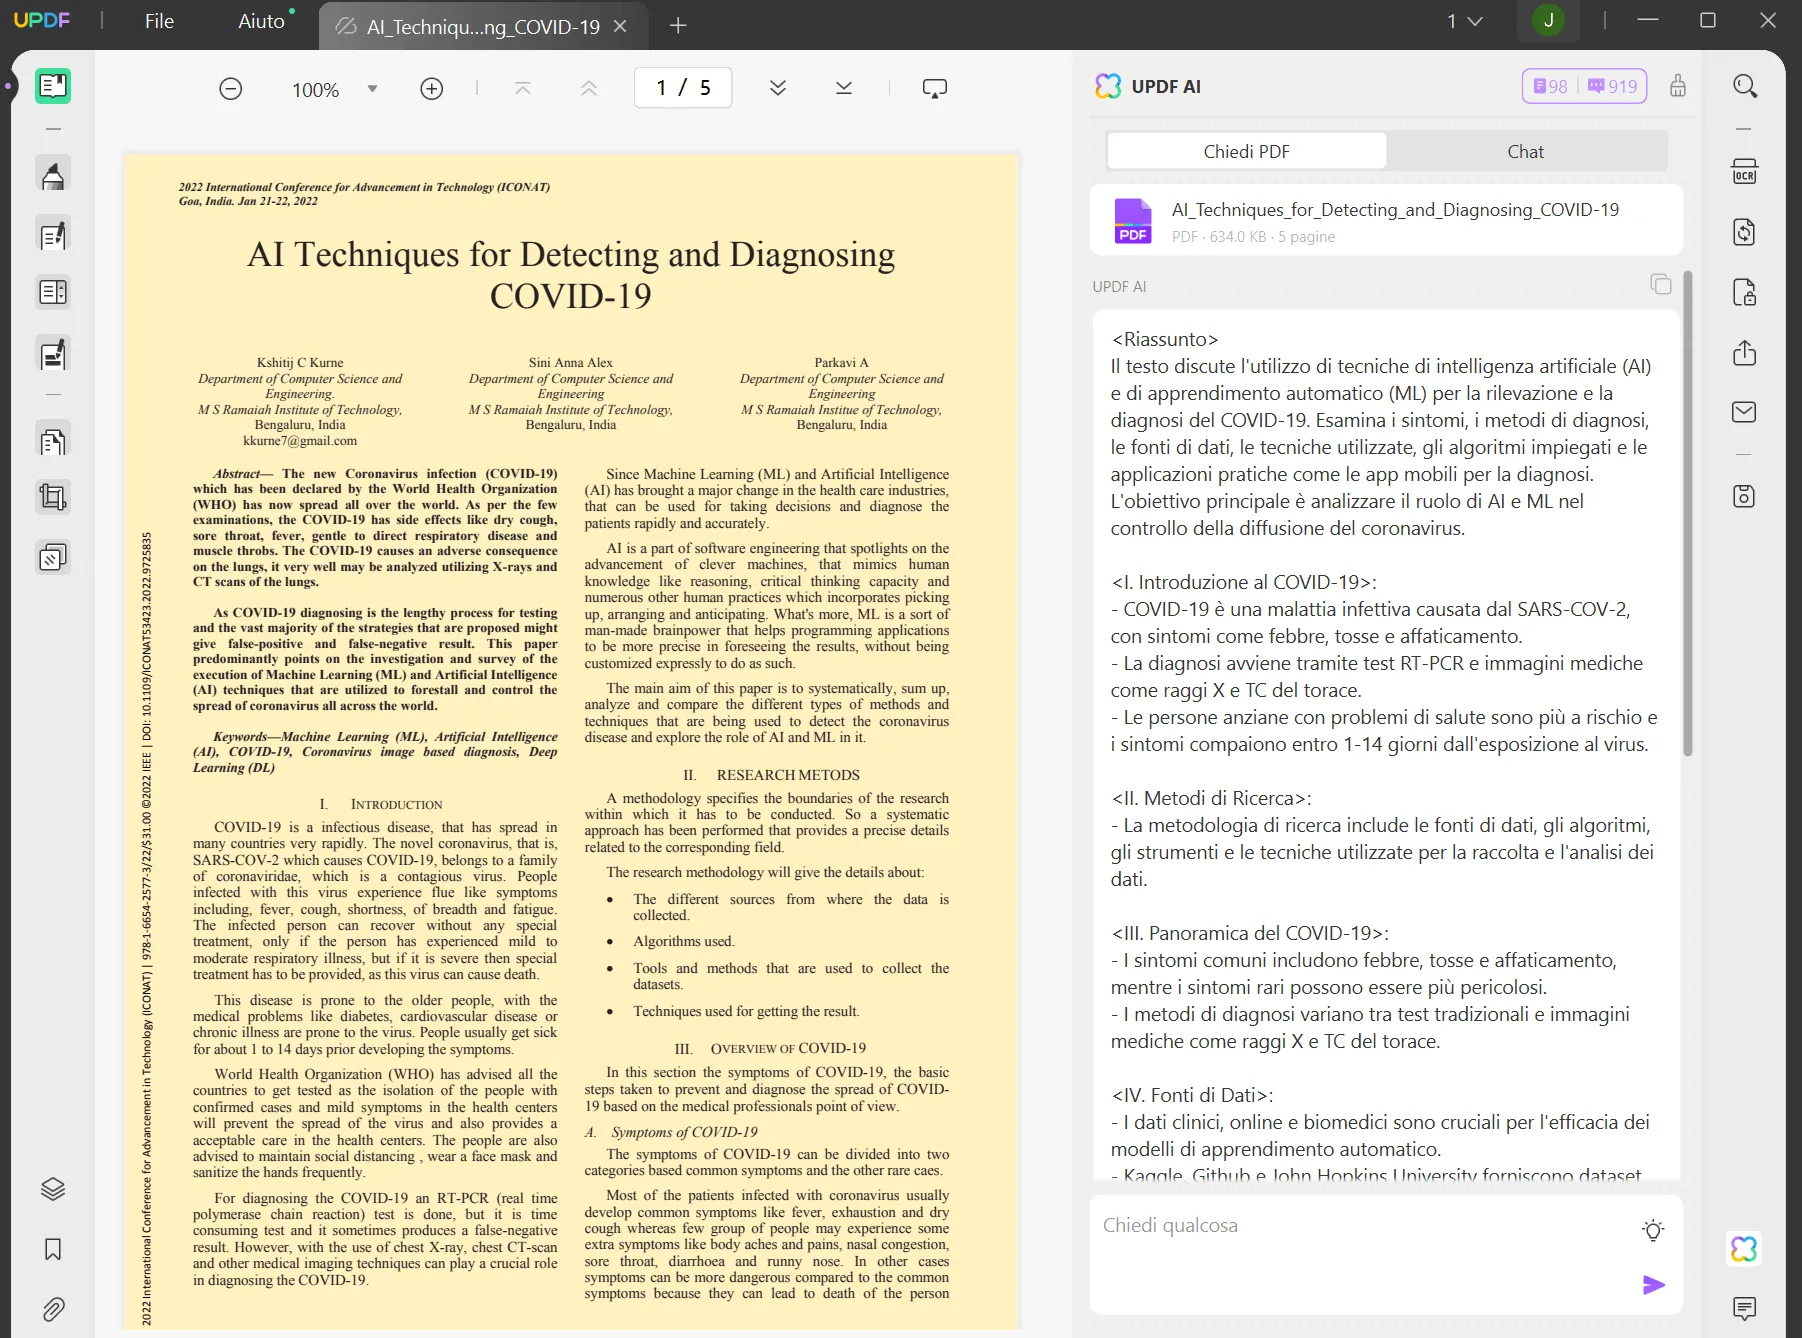Viewport: 1802px width, 1338px height.
Task: Click '<II. Metodi di Ricerca>:' heading
Action: pyautogui.click(x=1211, y=798)
